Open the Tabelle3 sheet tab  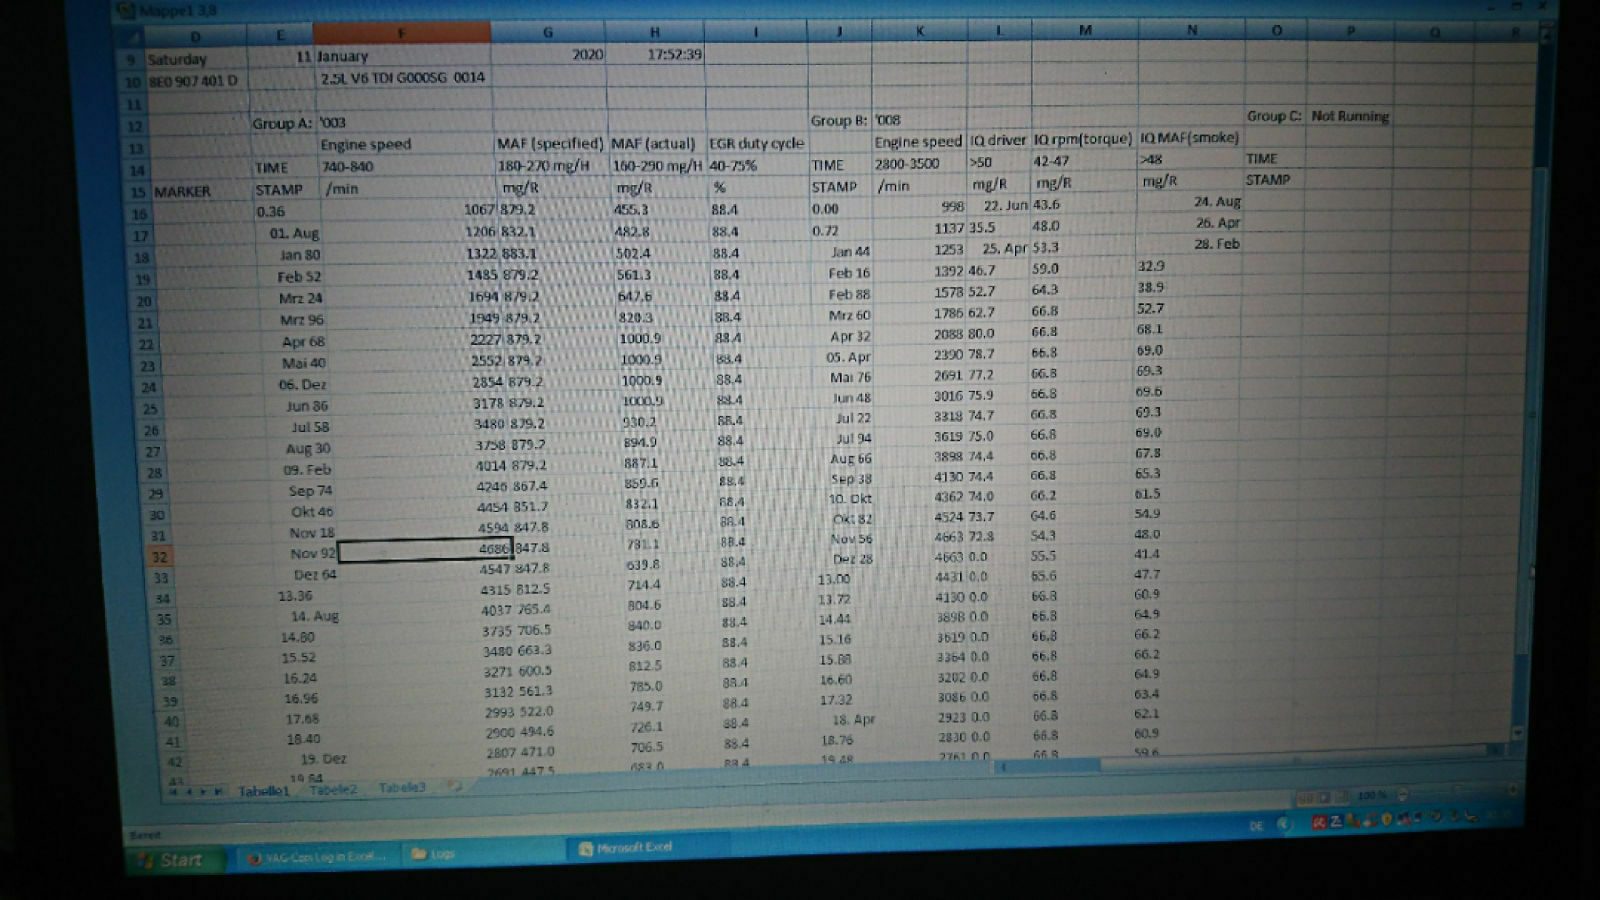pos(401,788)
